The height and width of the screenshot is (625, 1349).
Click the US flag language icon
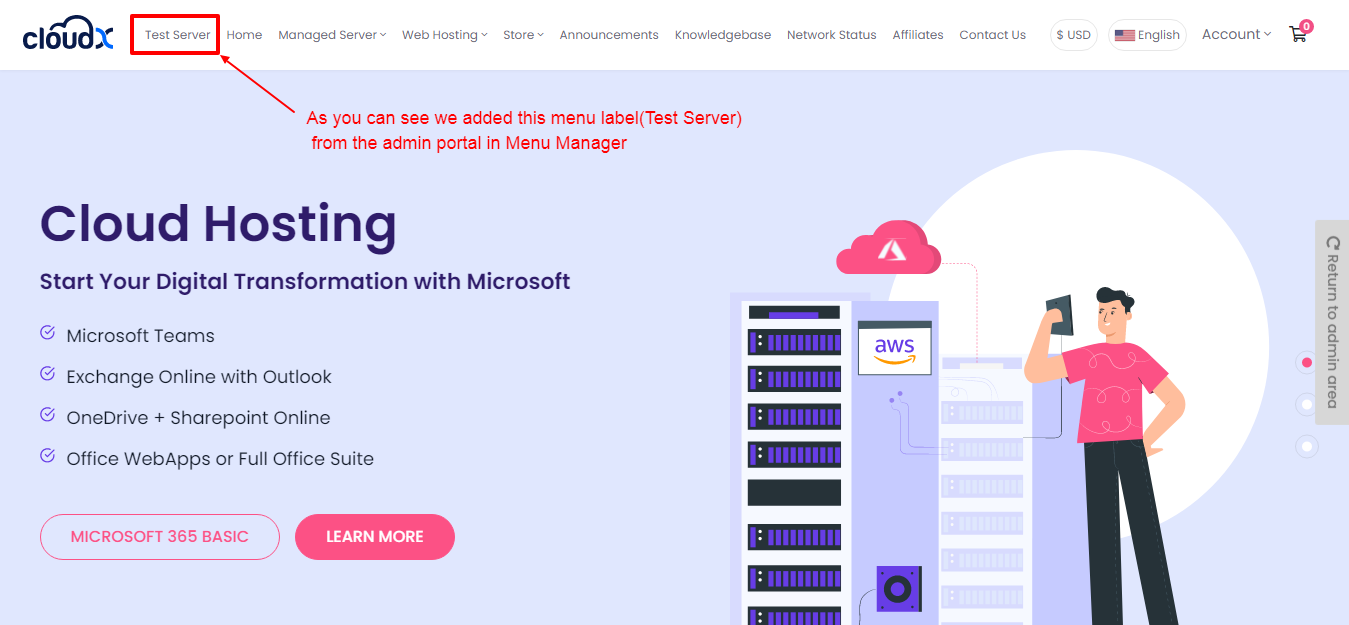coord(1124,35)
